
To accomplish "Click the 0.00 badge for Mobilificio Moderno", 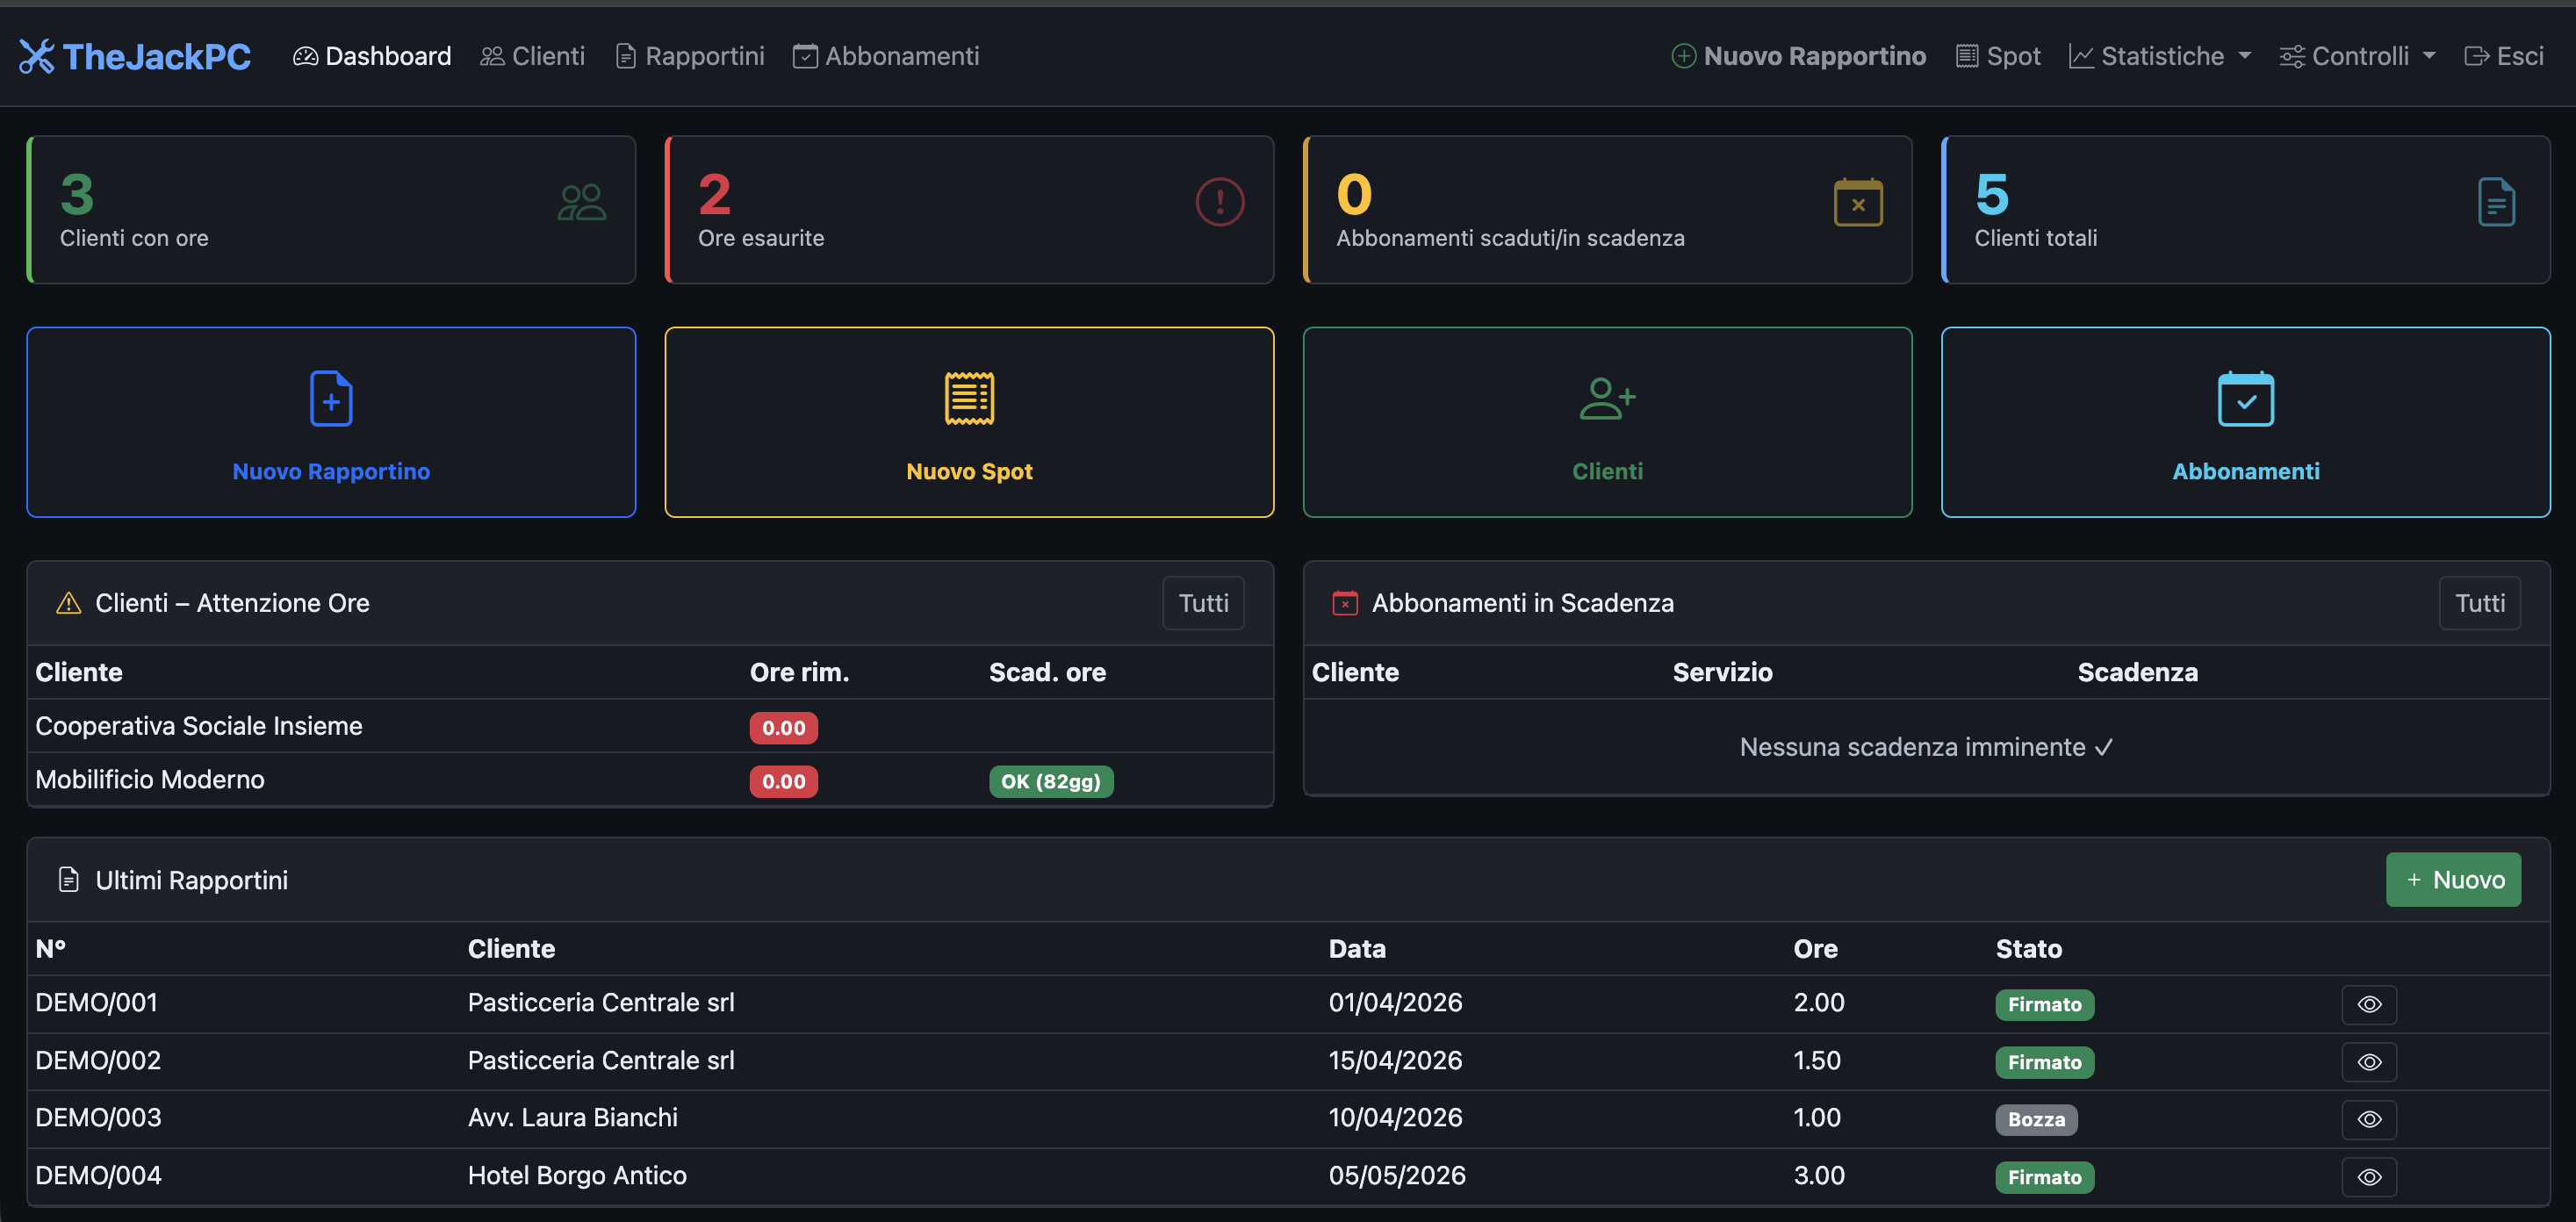I will pyautogui.click(x=784, y=781).
